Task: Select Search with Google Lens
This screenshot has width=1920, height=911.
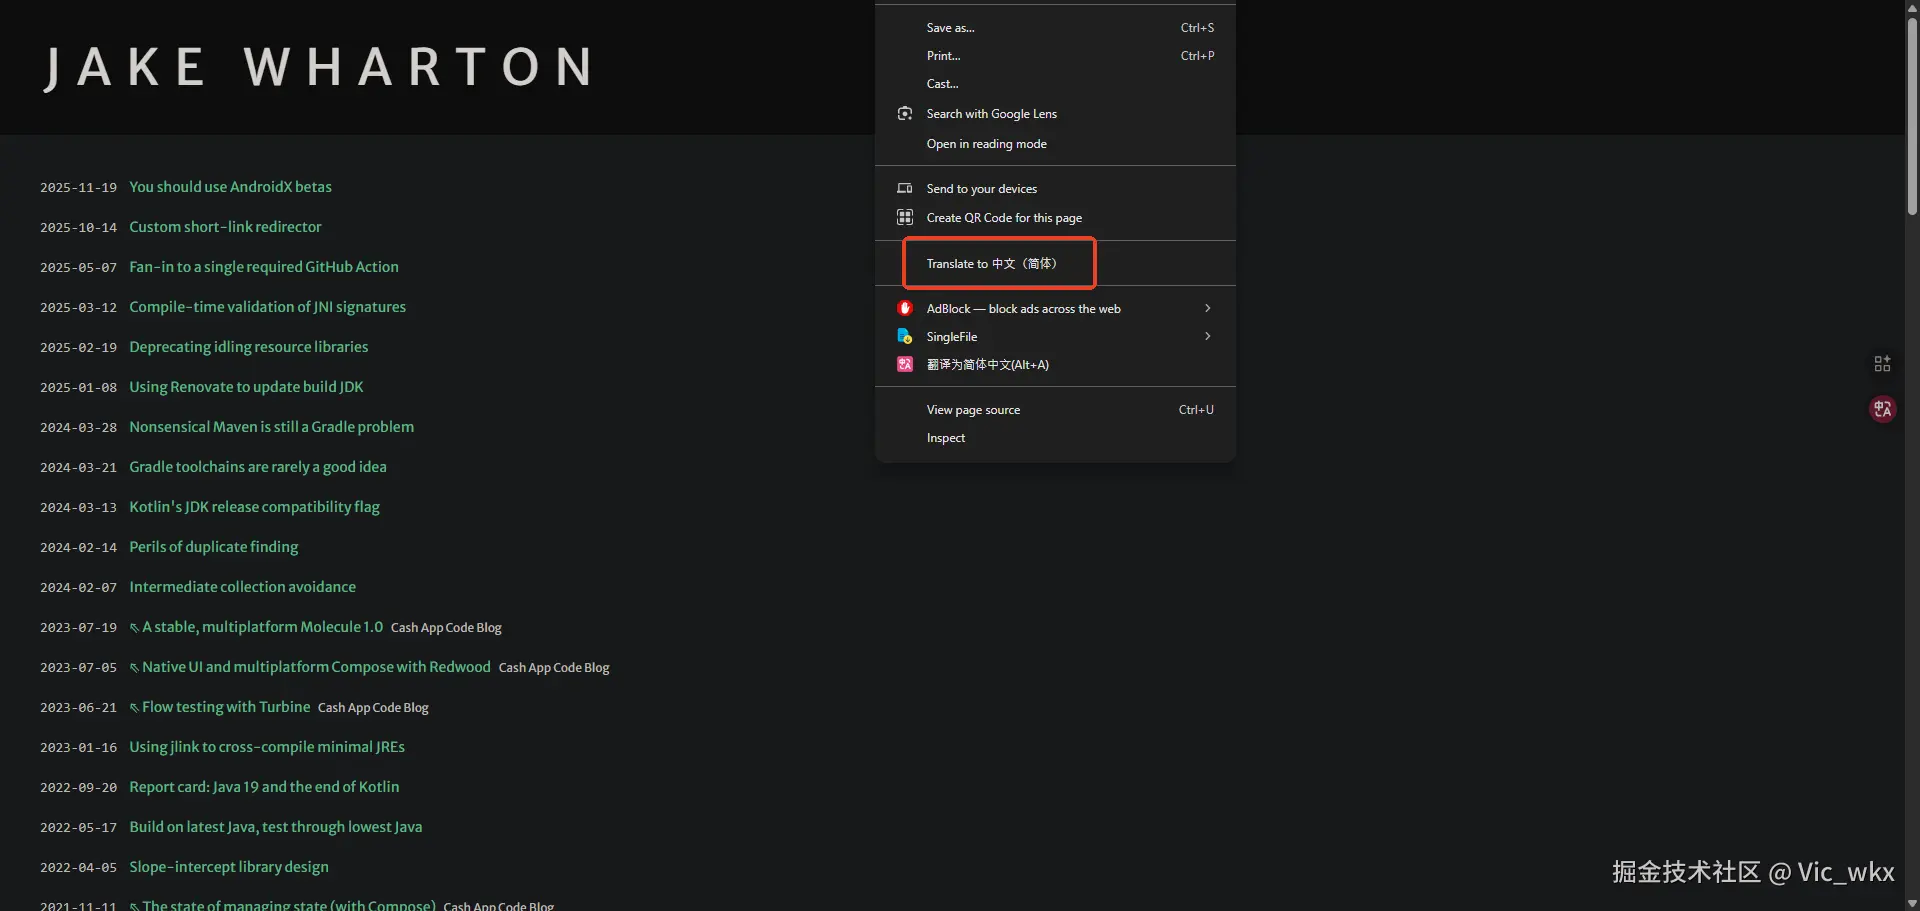Action: [x=1055, y=114]
